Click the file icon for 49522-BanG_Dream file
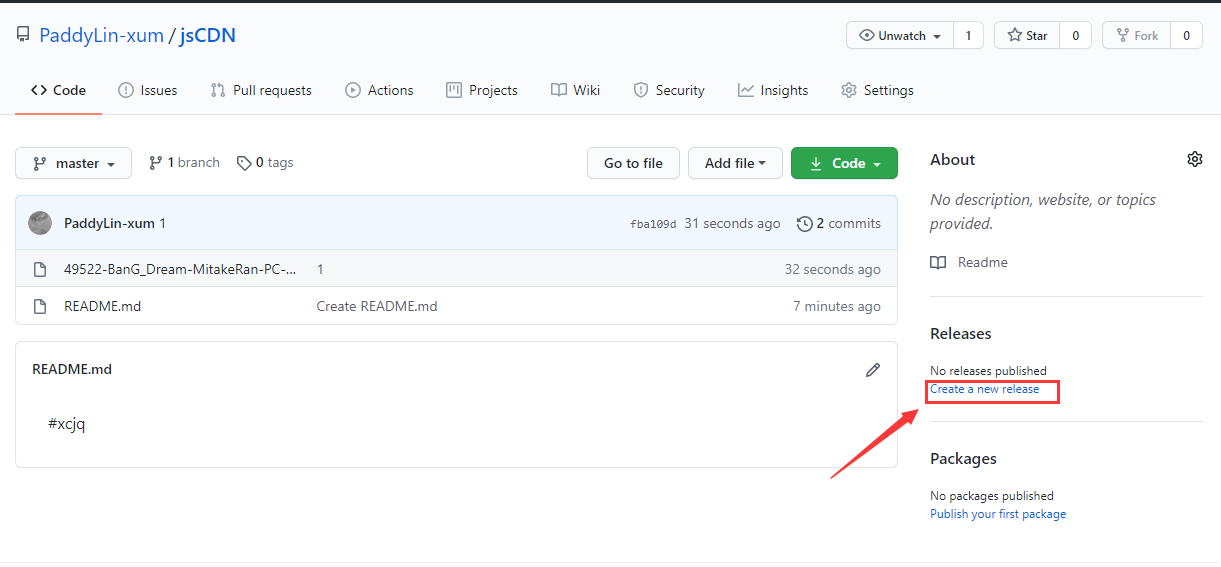This screenshot has width=1221, height=567. [x=40, y=269]
